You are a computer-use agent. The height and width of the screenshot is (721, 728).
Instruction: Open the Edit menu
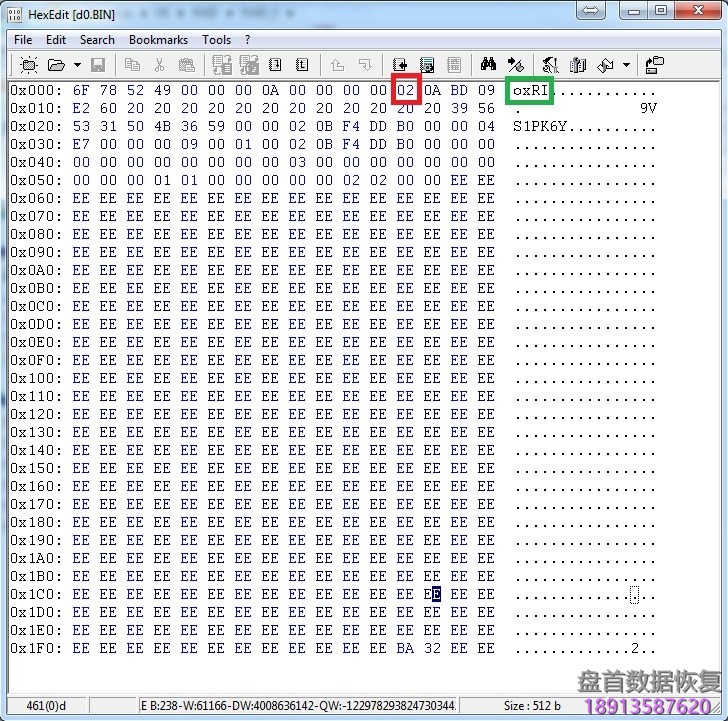(56, 40)
